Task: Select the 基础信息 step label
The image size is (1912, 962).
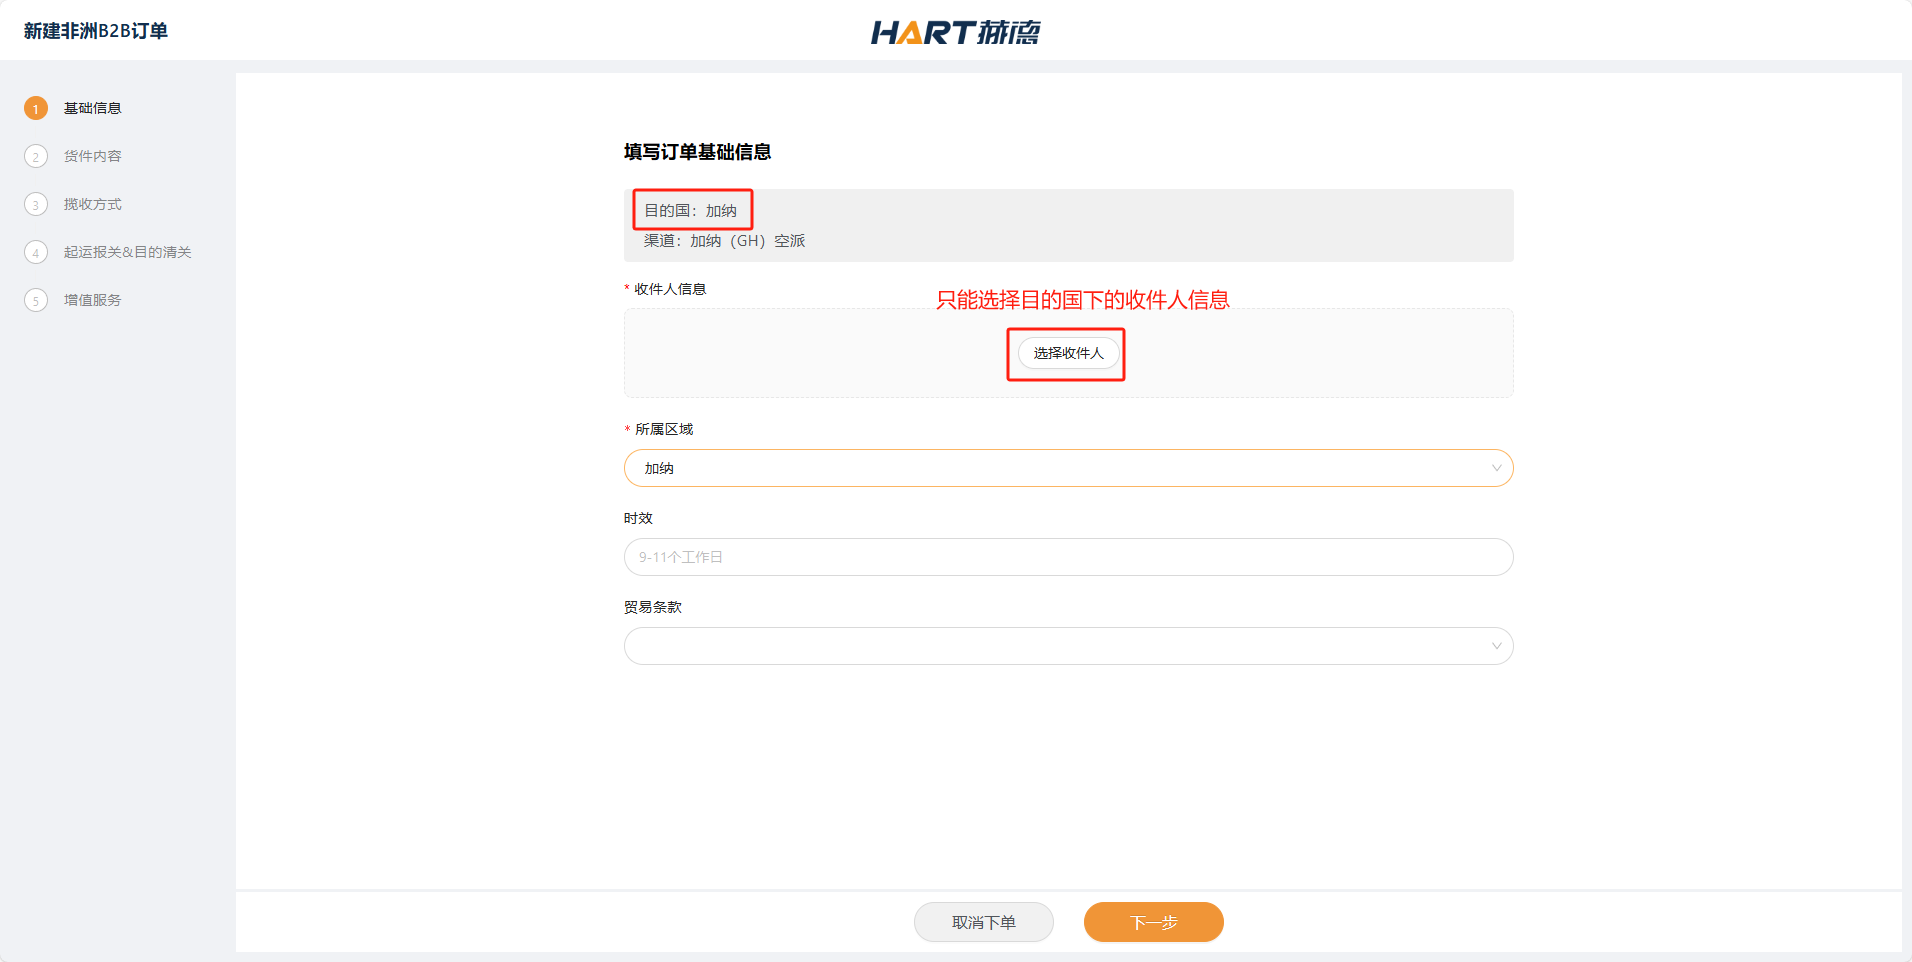Action: click(x=93, y=108)
